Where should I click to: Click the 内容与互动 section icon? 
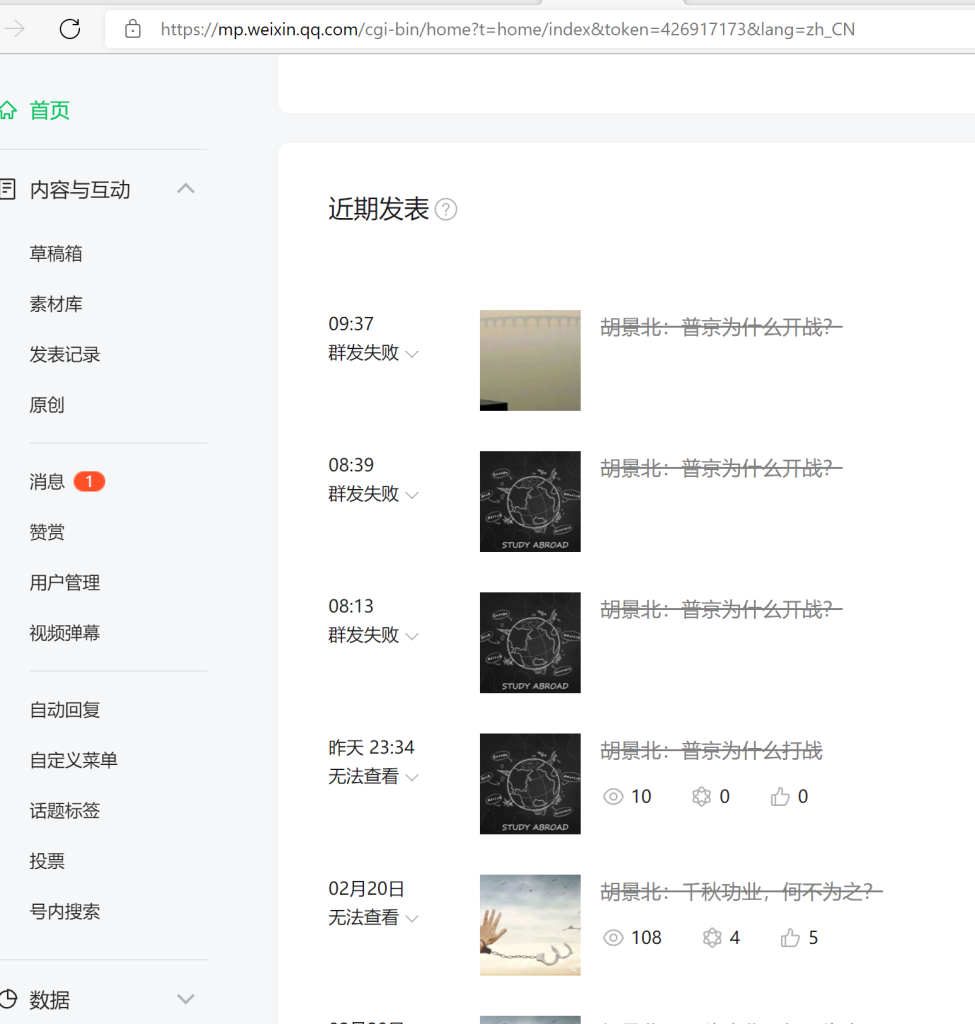pos(7,189)
